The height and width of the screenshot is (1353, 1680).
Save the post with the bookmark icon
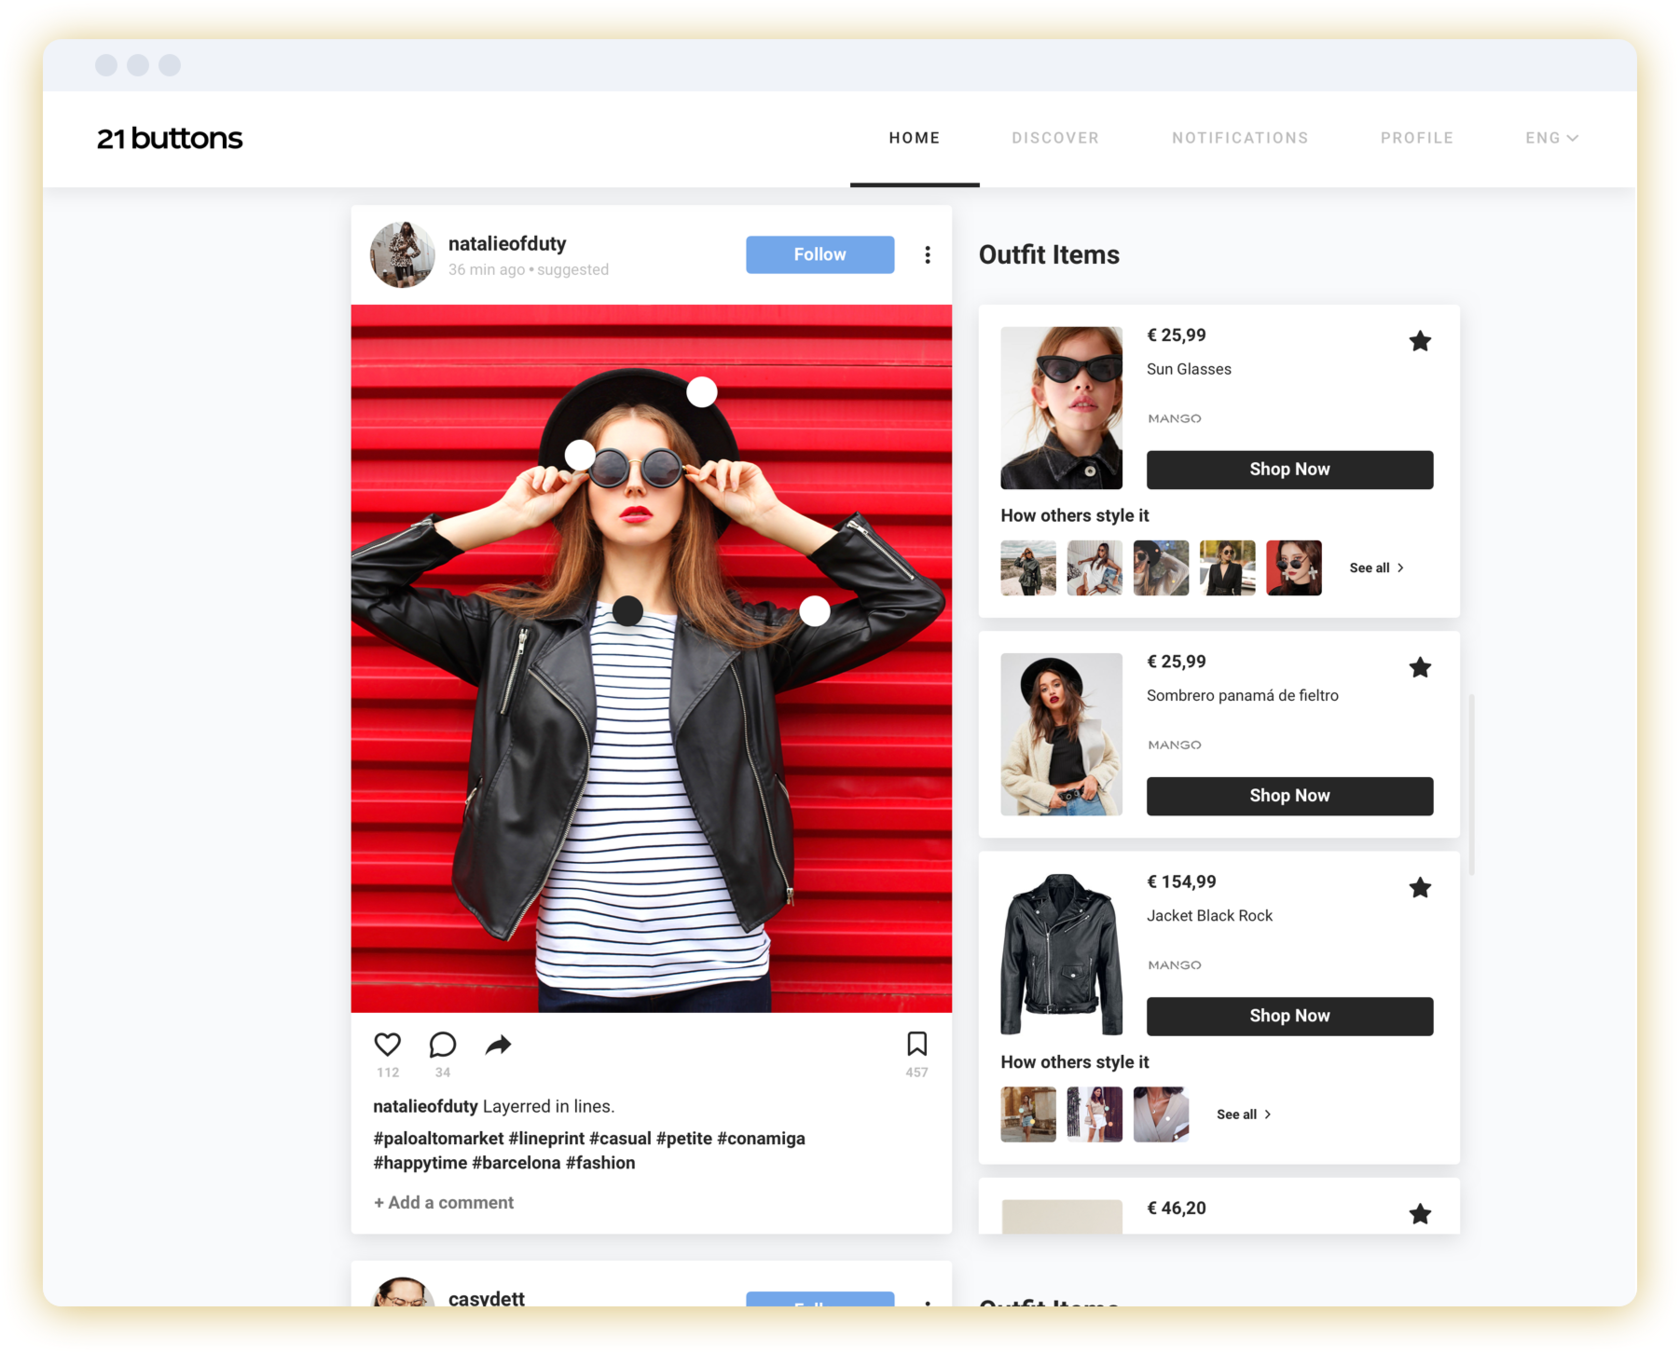(x=916, y=1044)
